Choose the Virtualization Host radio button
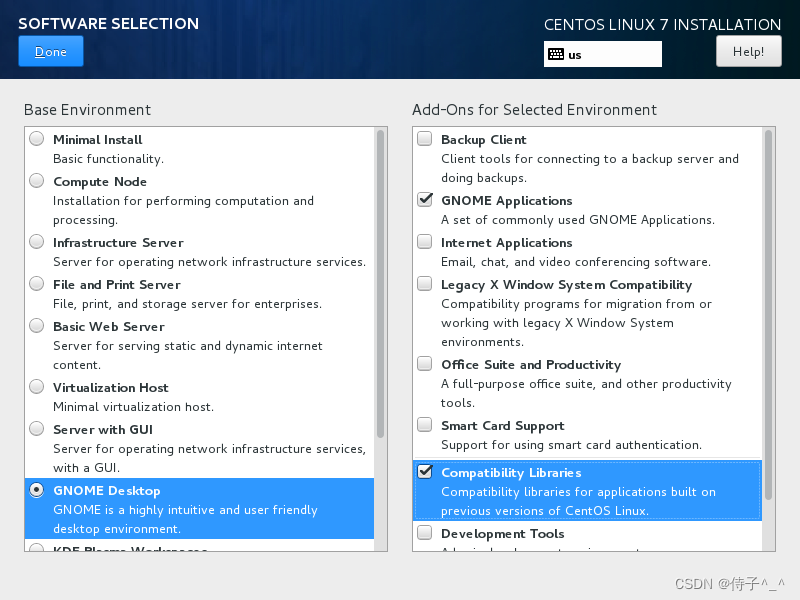800x600 pixels. [x=37, y=387]
